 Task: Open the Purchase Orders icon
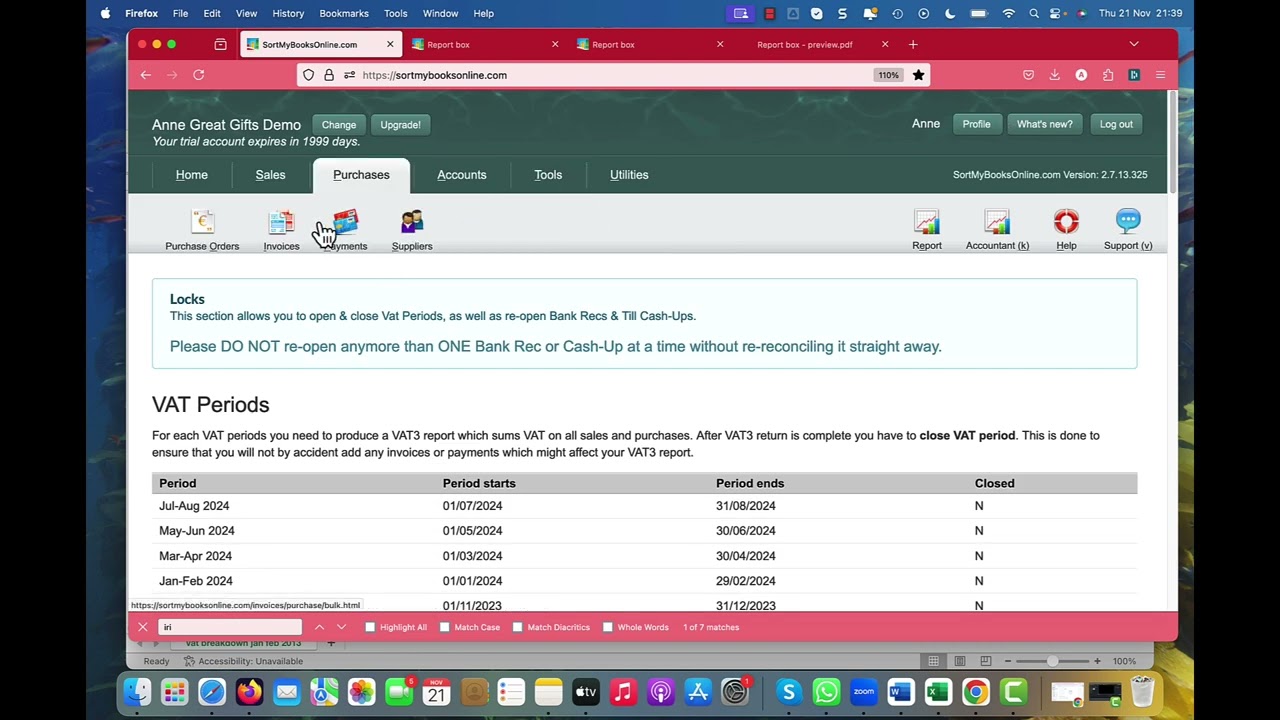coord(202,230)
